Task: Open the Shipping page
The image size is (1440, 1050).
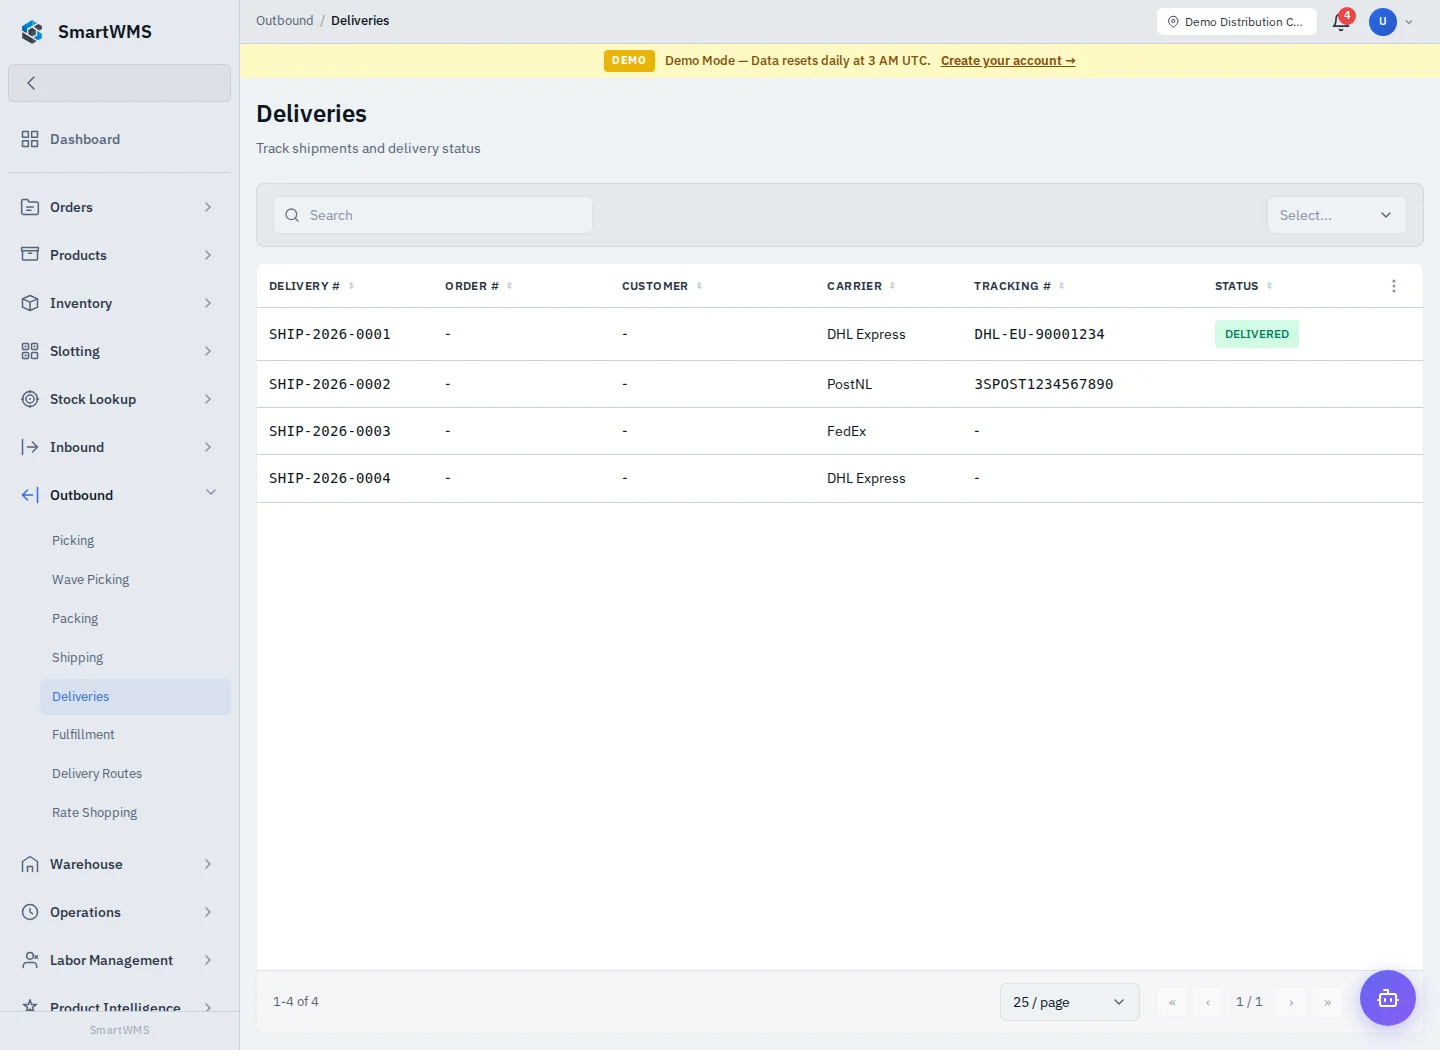Action: pyautogui.click(x=135, y=657)
